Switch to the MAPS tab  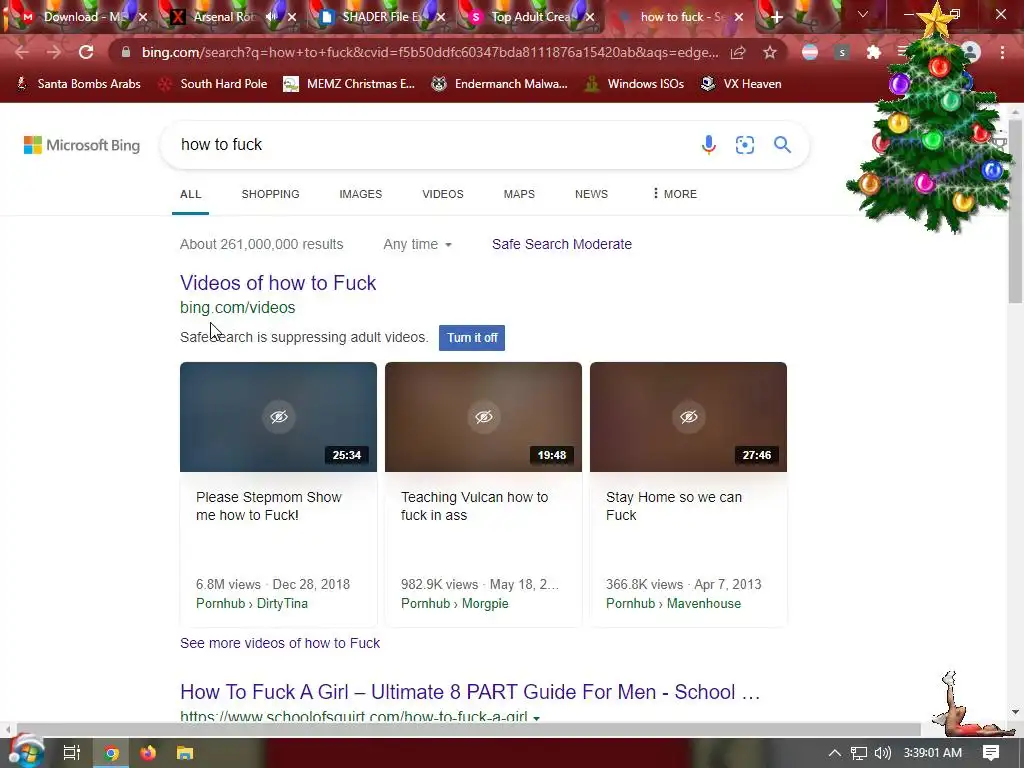[519, 194]
